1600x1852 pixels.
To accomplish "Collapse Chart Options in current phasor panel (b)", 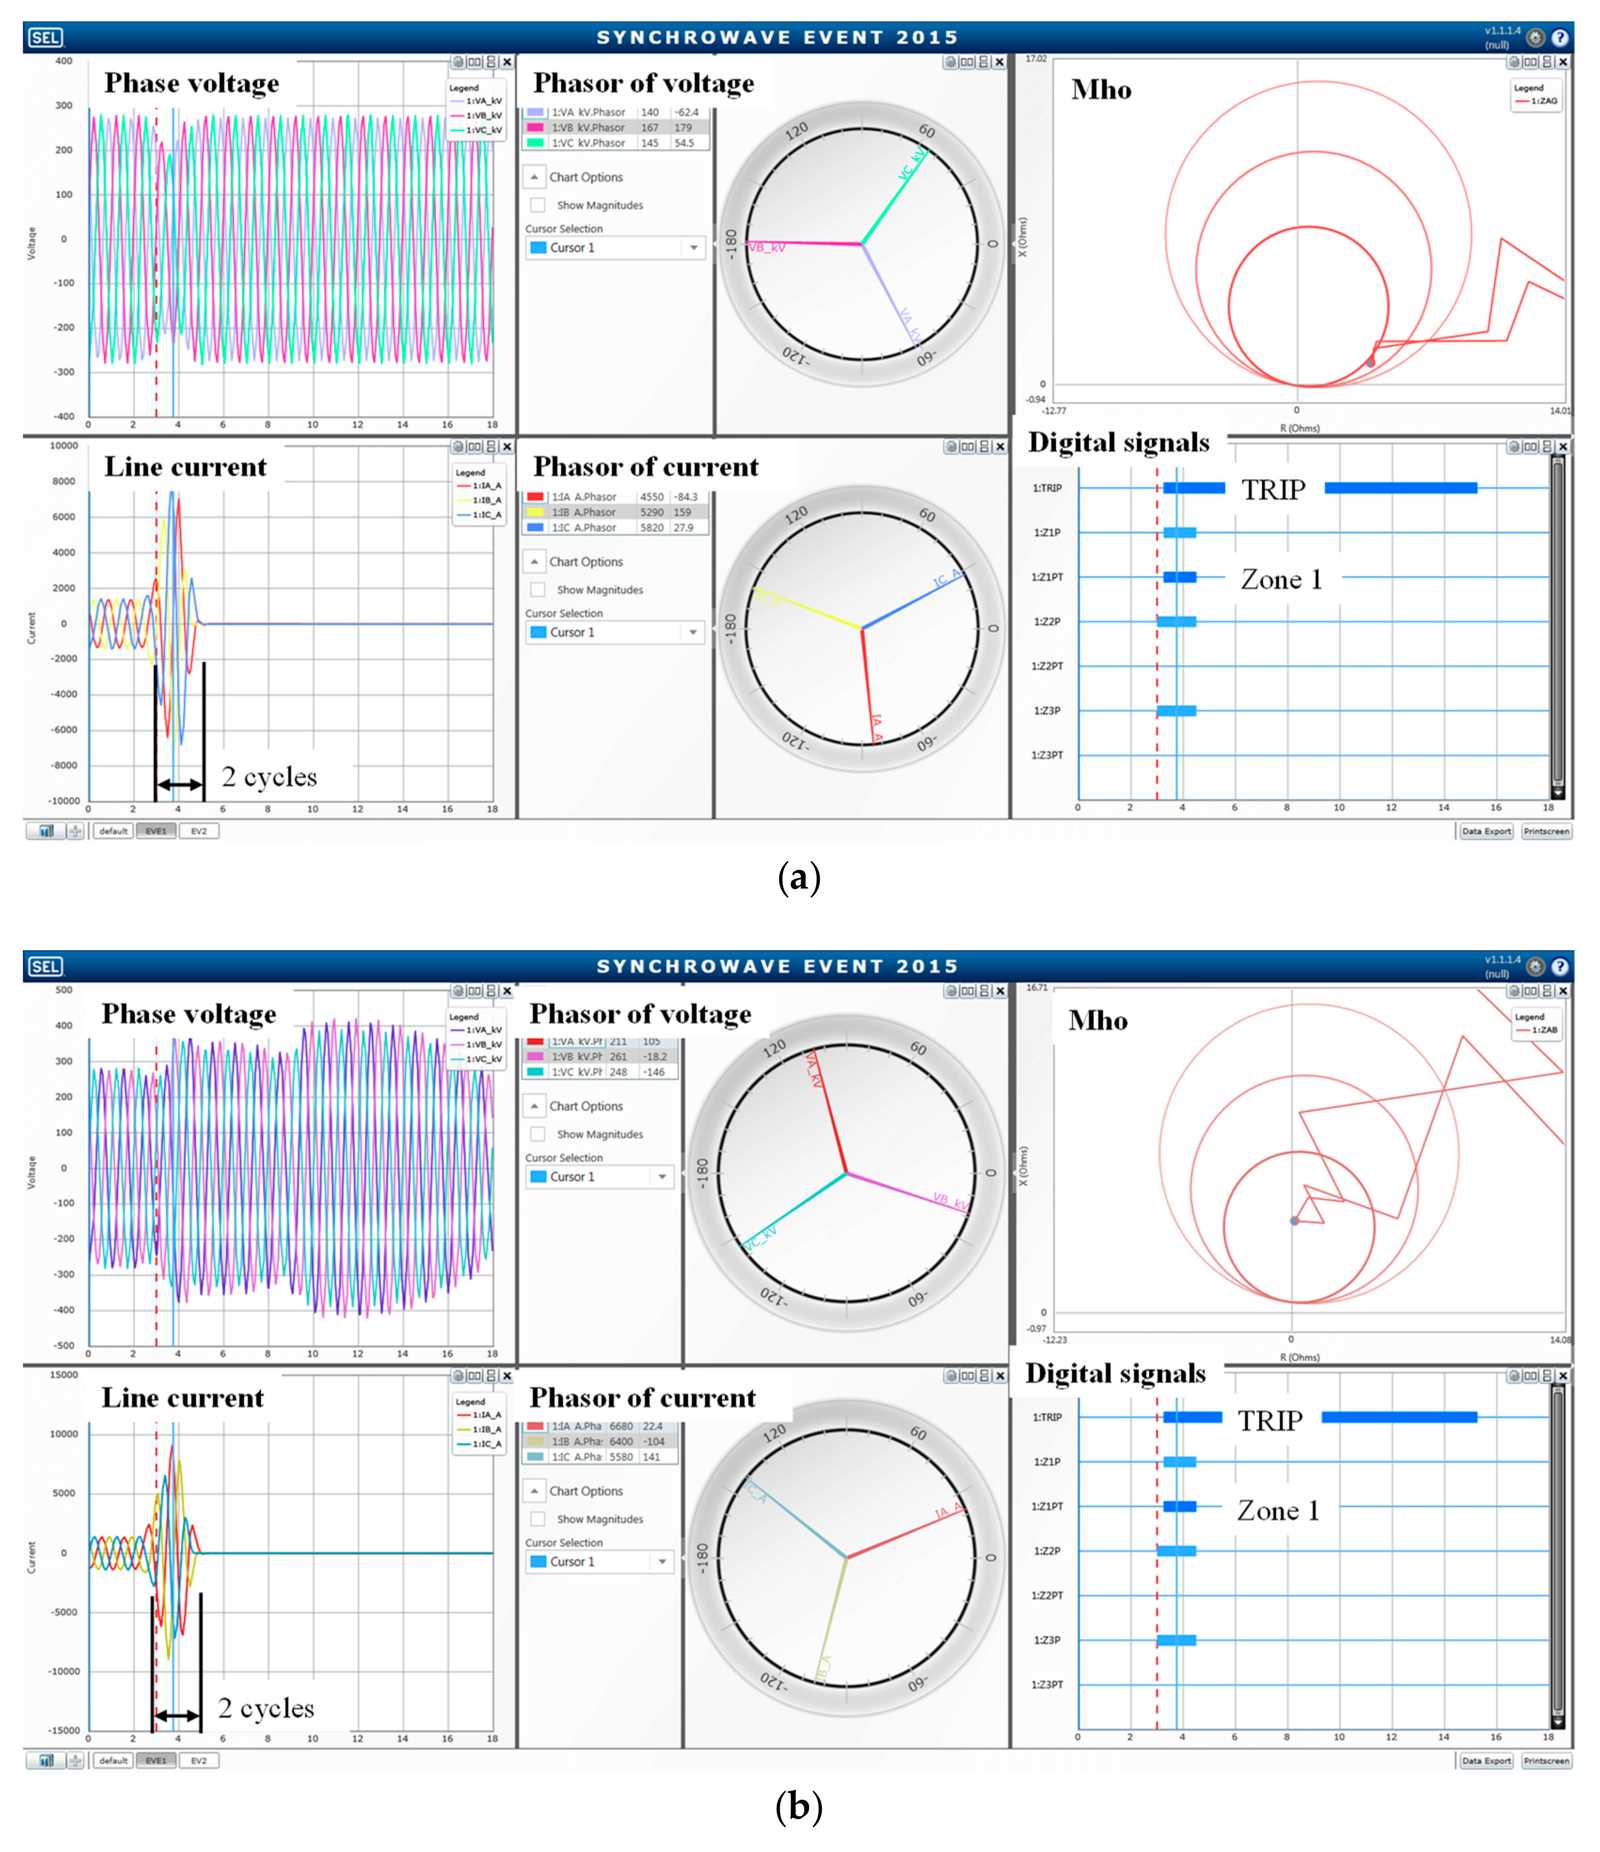I will pos(534,1491).
